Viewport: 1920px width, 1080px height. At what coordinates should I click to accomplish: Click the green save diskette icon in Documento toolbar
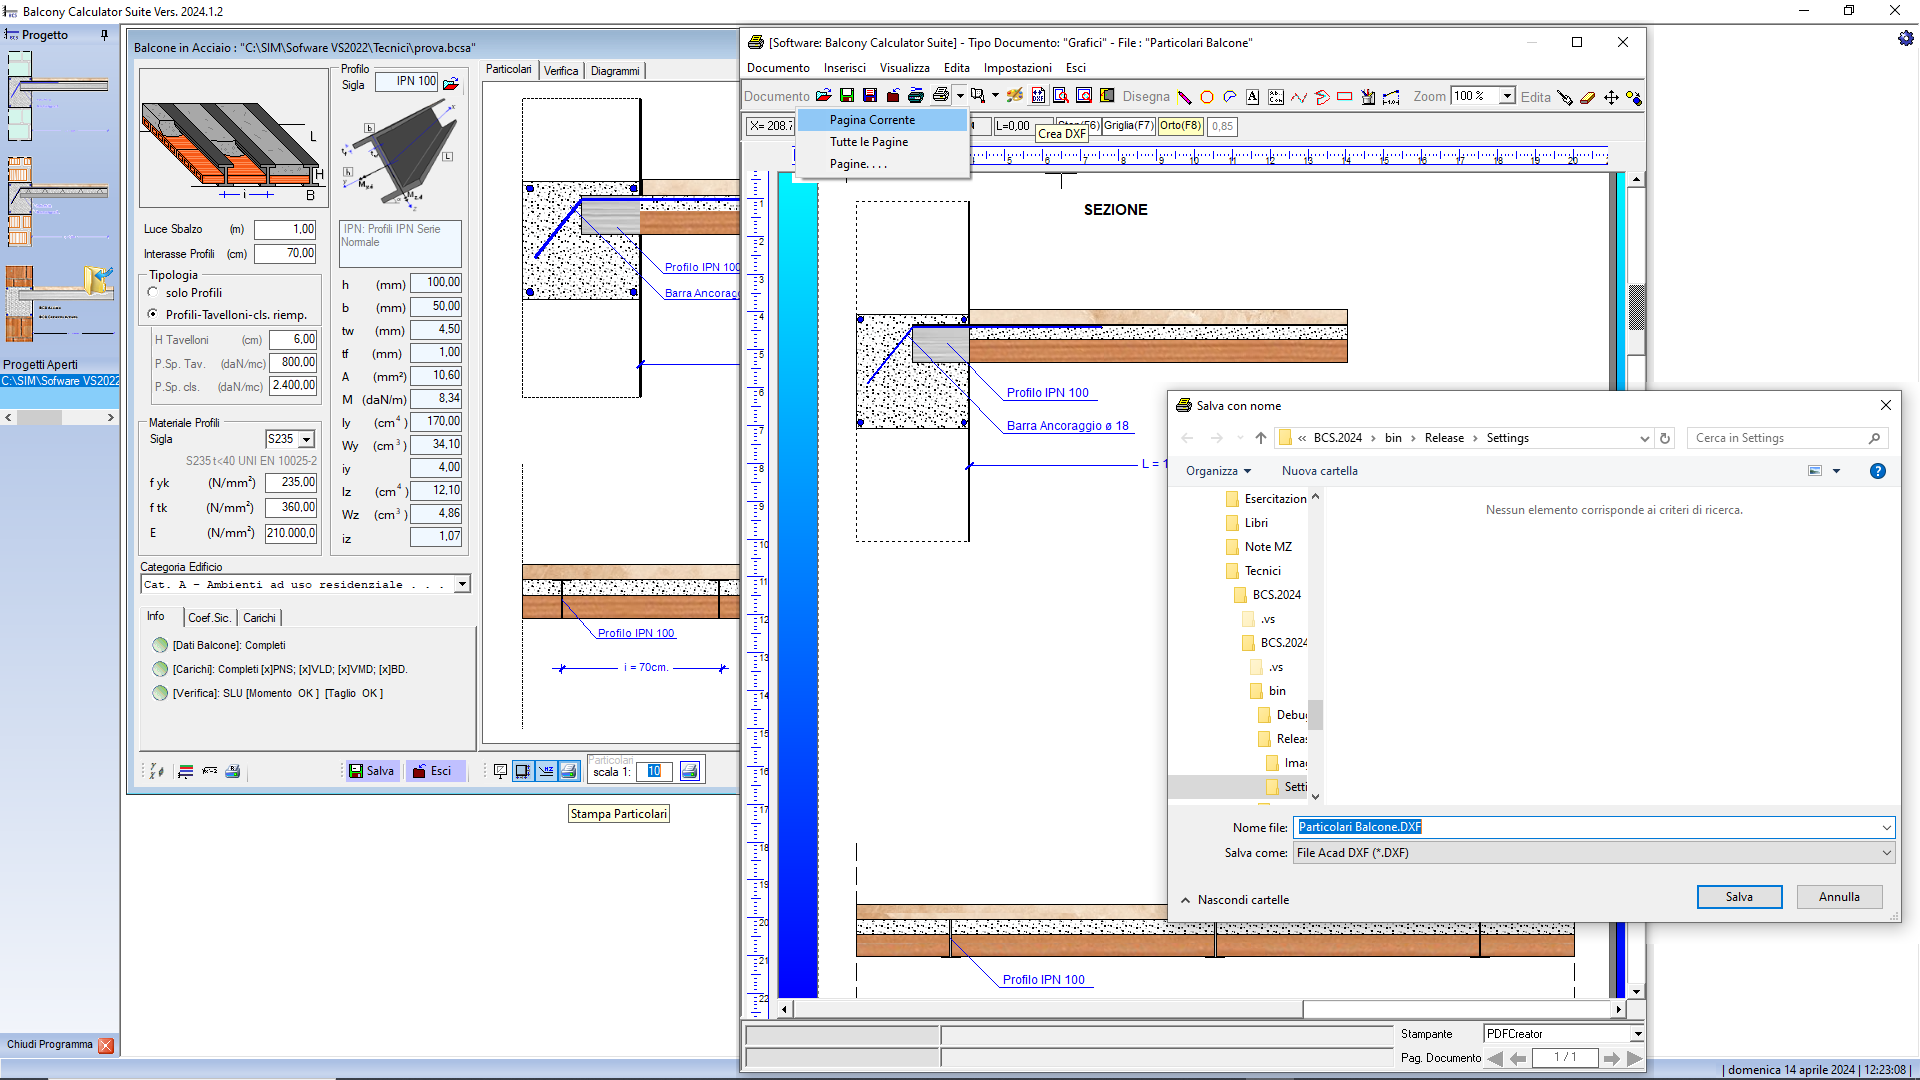[847, 96]
